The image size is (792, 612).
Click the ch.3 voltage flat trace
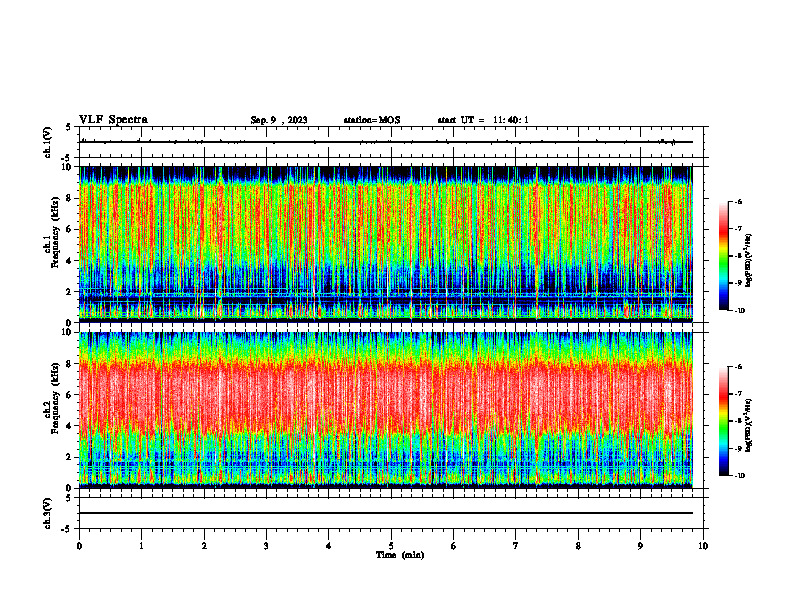click(386, 513)
